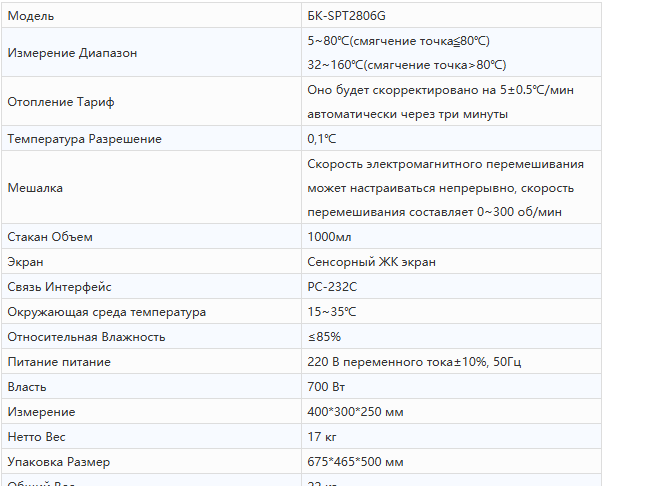Image resolution: width=645 pixels, height=486 pixels.
Task: Select the 32~160℃ softening point line
Action: [x=407, y=65]
